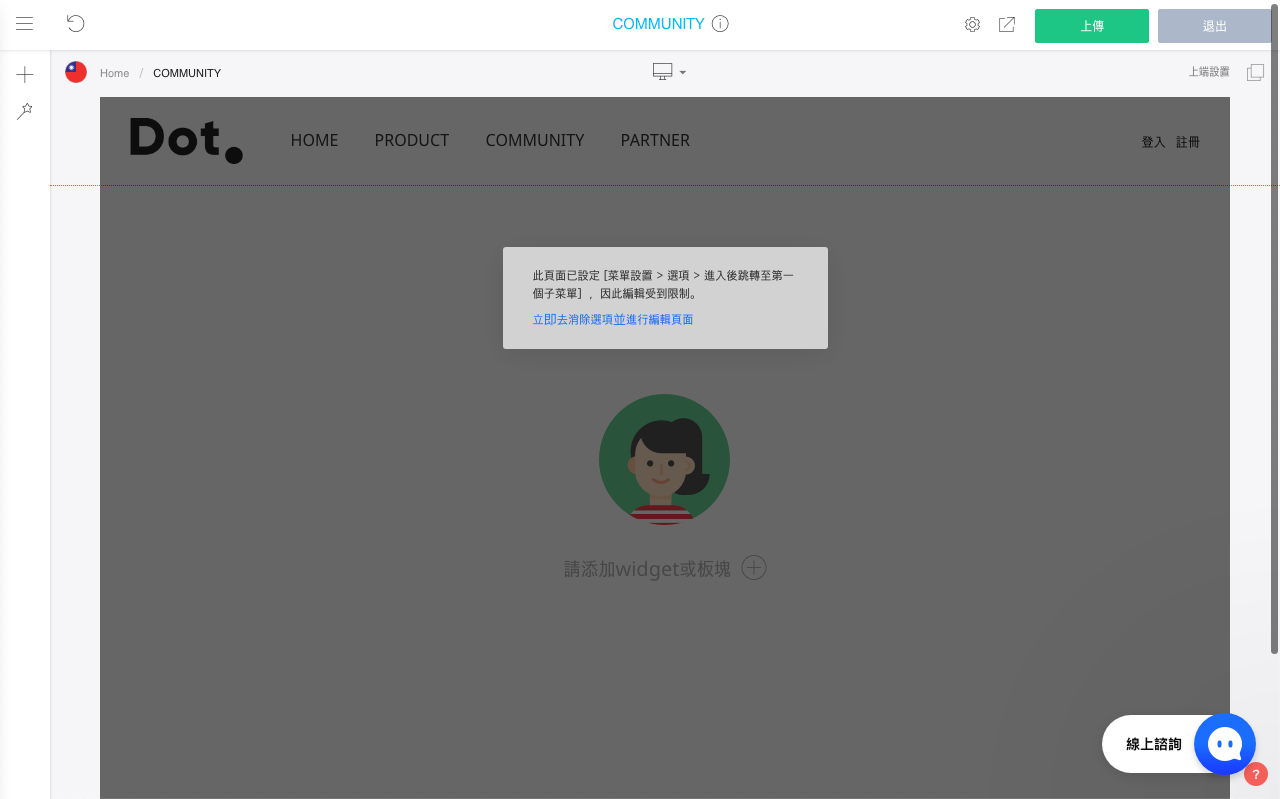Click the COMMUNITY page title in top bar

point(658,24)
